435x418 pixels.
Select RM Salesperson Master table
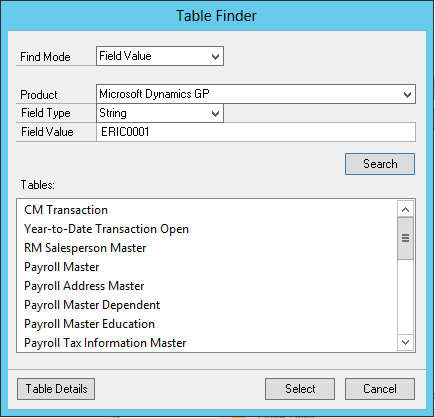coord(85,248)
